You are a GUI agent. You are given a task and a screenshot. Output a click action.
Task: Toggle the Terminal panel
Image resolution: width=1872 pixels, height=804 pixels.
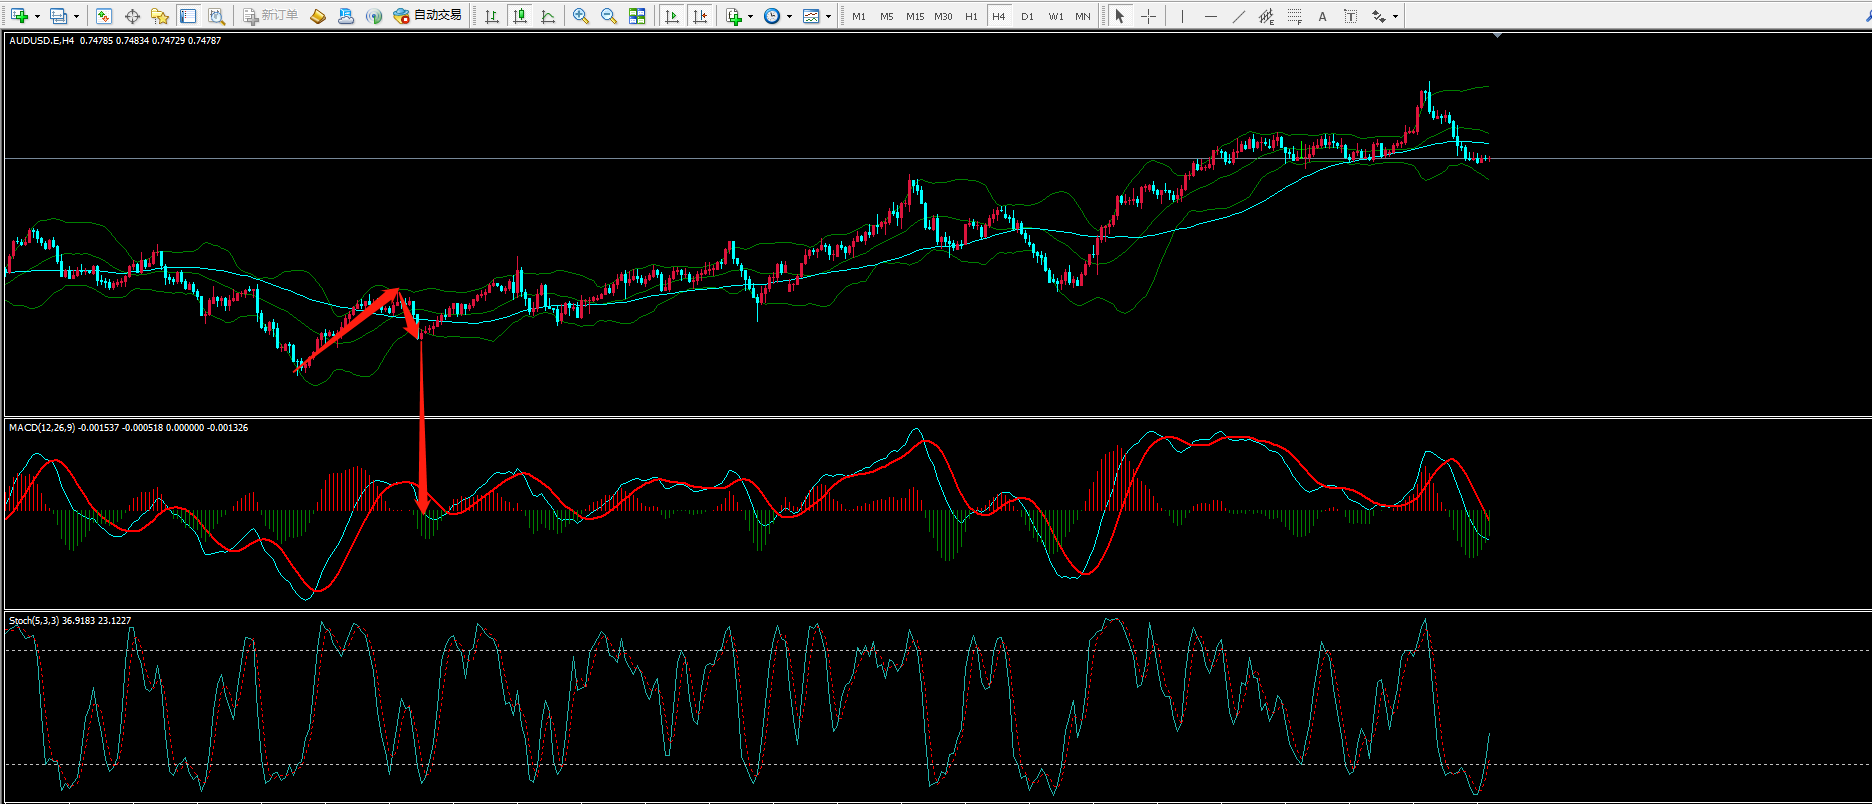coord(188,16)
